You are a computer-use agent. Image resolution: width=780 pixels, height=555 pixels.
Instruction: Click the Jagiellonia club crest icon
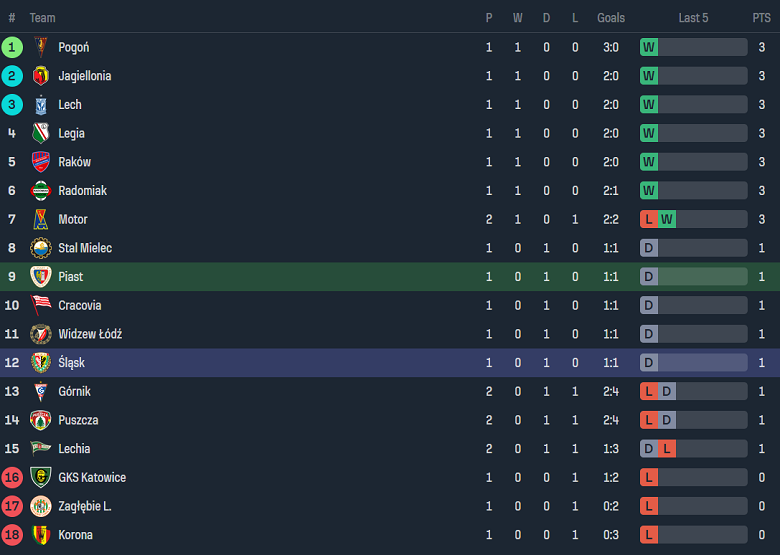coord(41,76)
